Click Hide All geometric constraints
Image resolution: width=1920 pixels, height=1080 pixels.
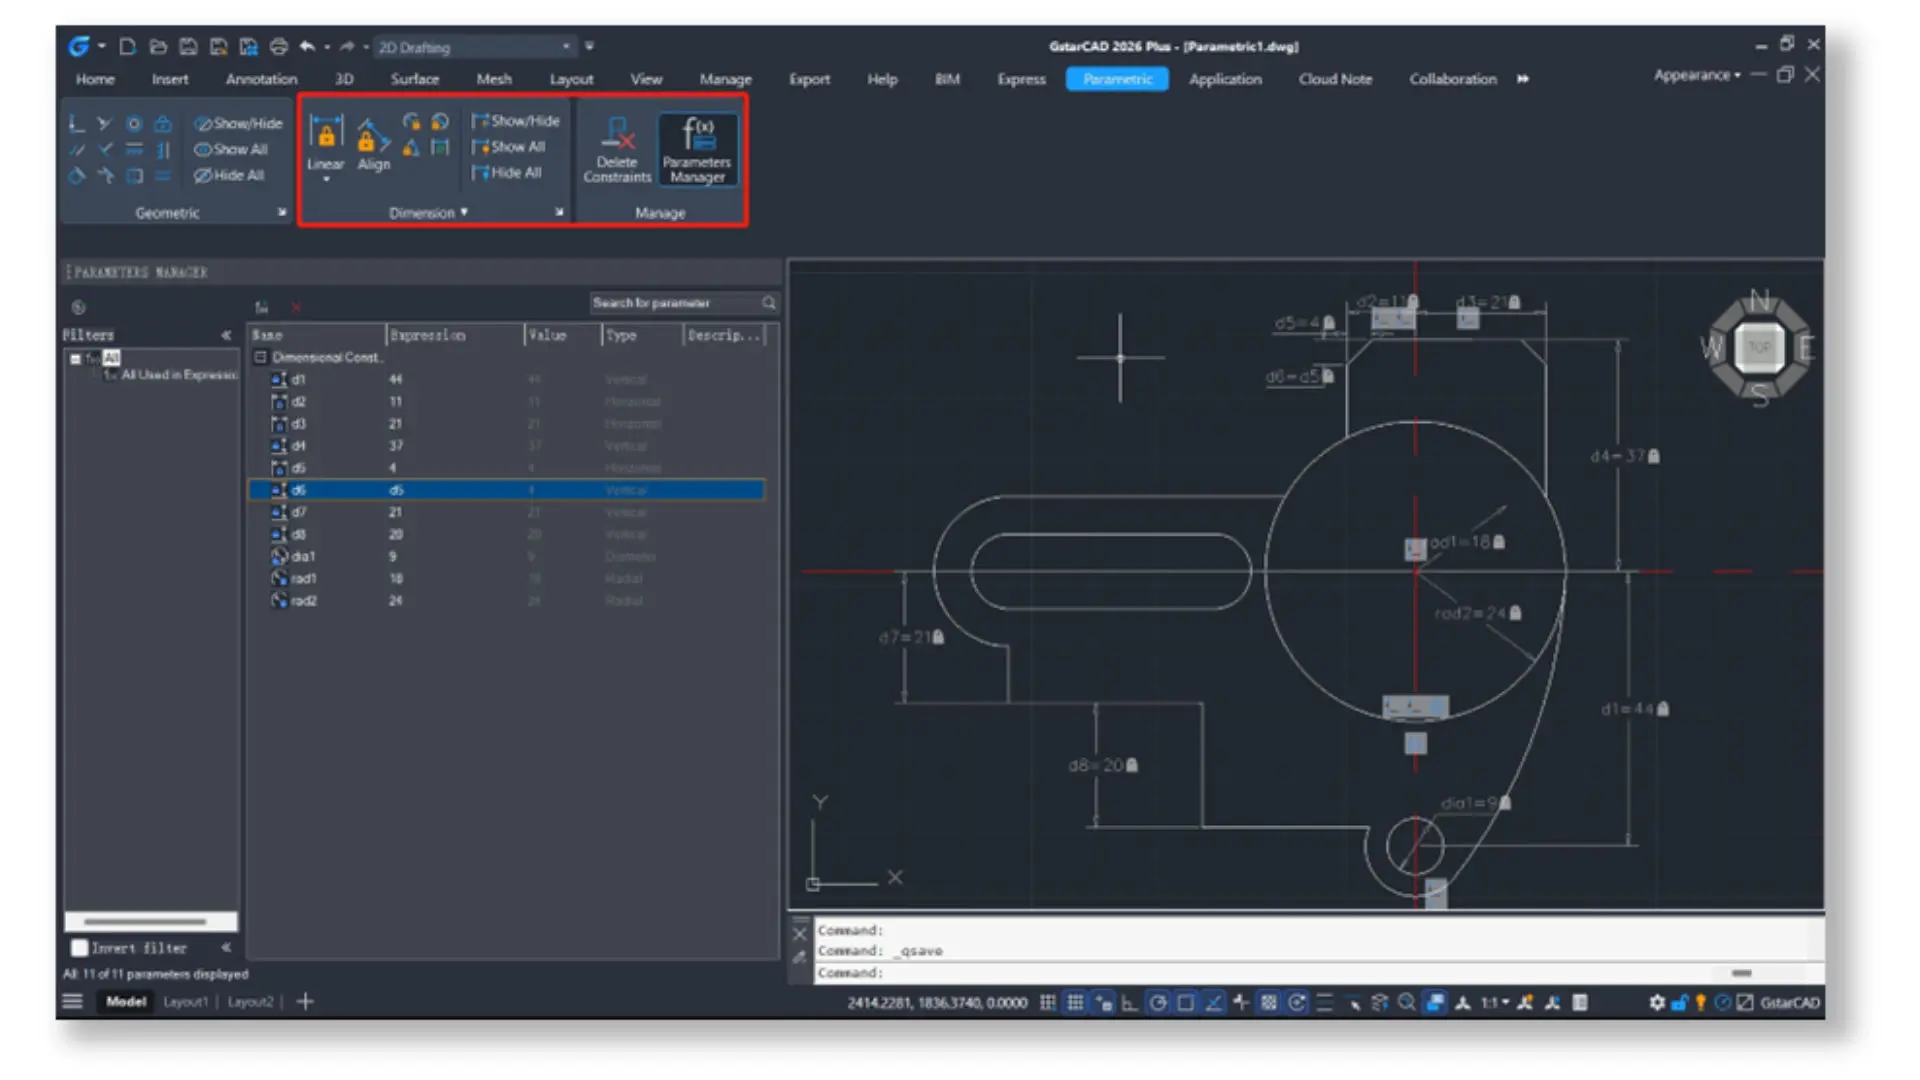click(230, 176)
